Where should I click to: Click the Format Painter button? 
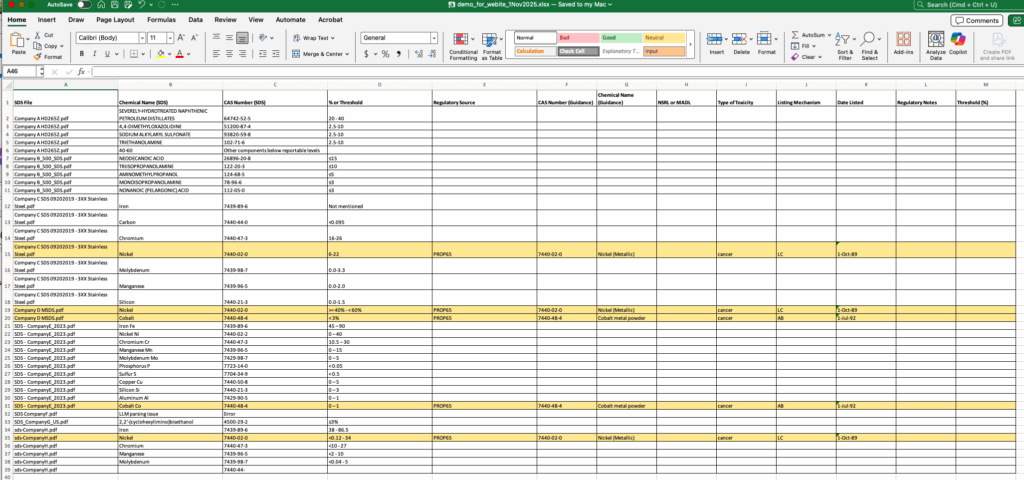tap(48, 57)
